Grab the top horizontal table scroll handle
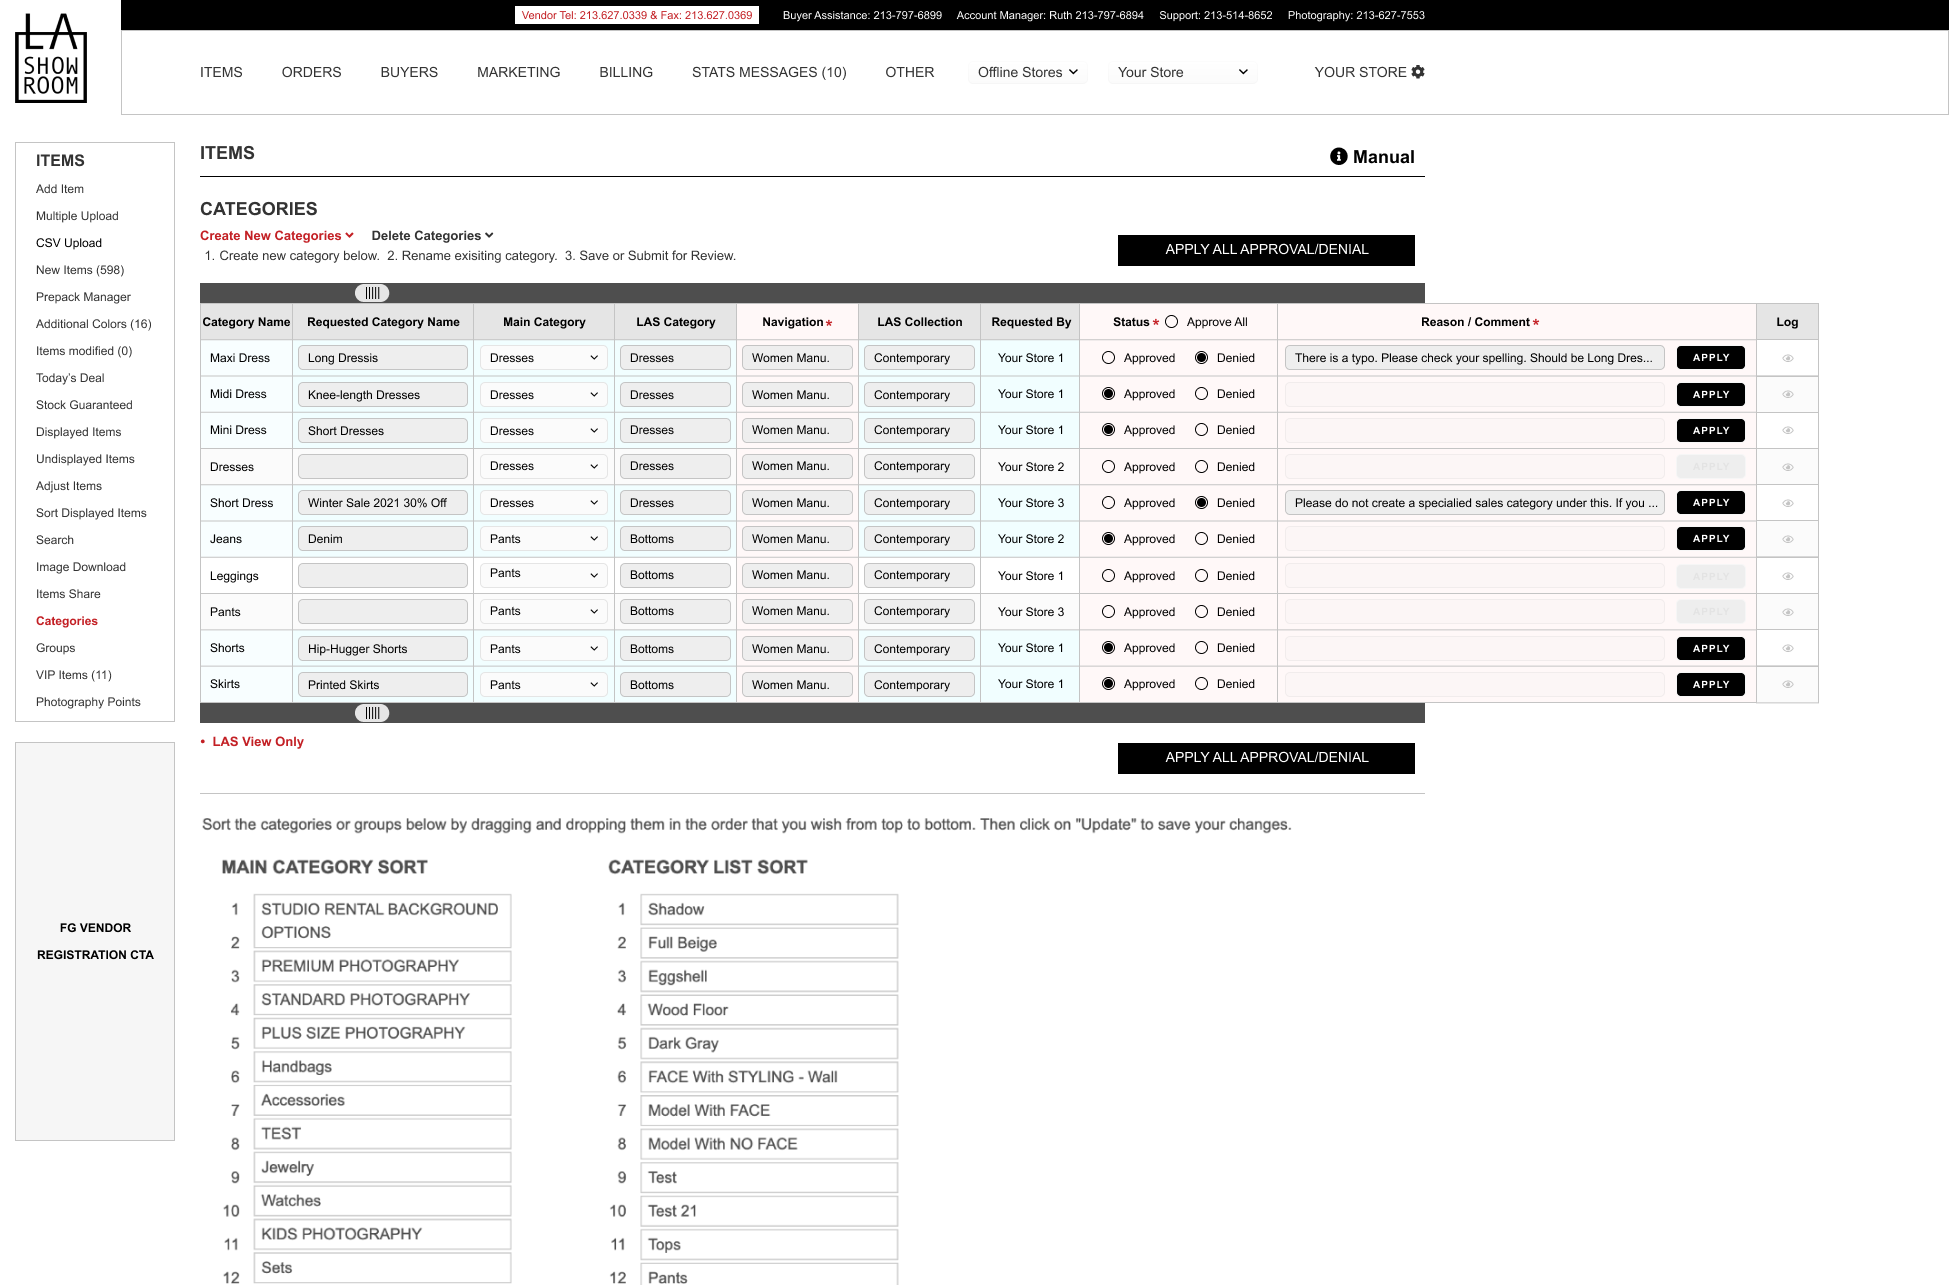The width and height of the screenshot is (1949, 1285). tap(372, 293)
